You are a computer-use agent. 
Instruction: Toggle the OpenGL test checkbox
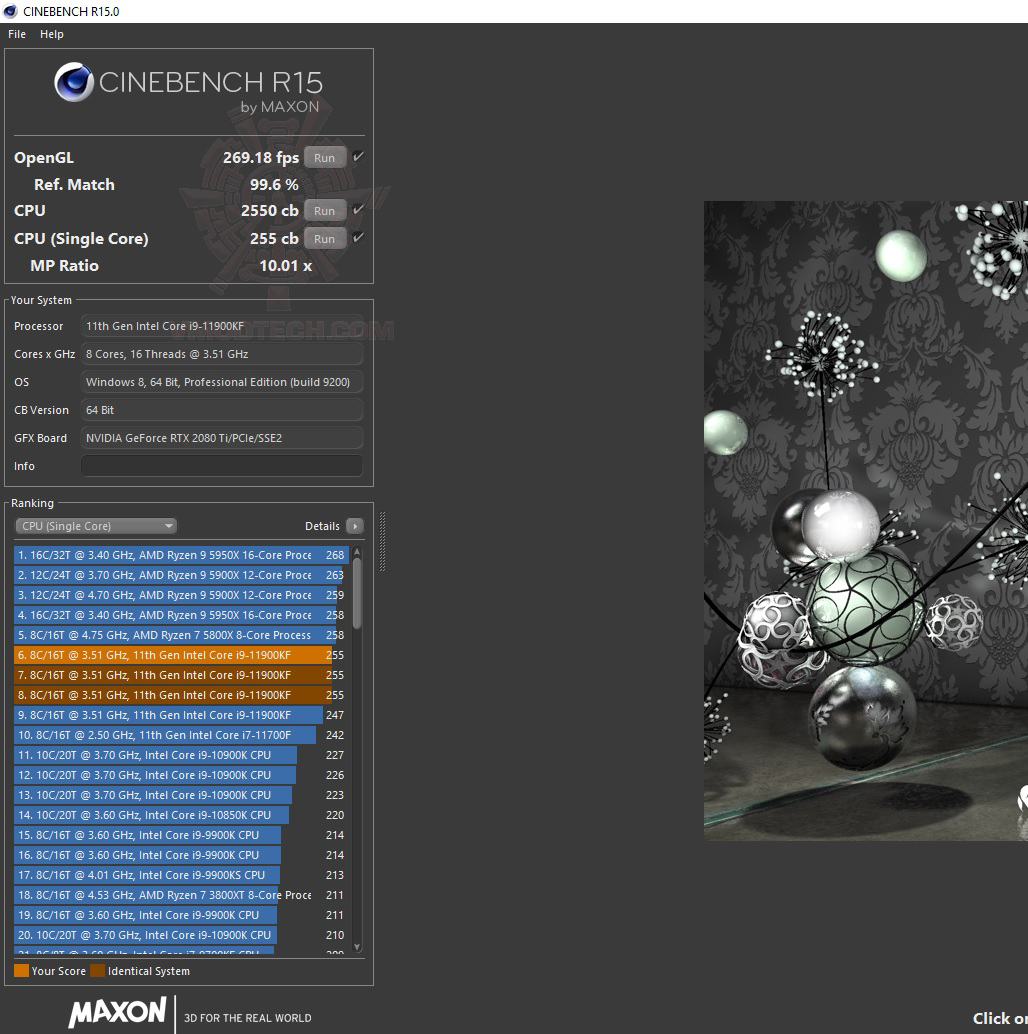coord(358,157)
